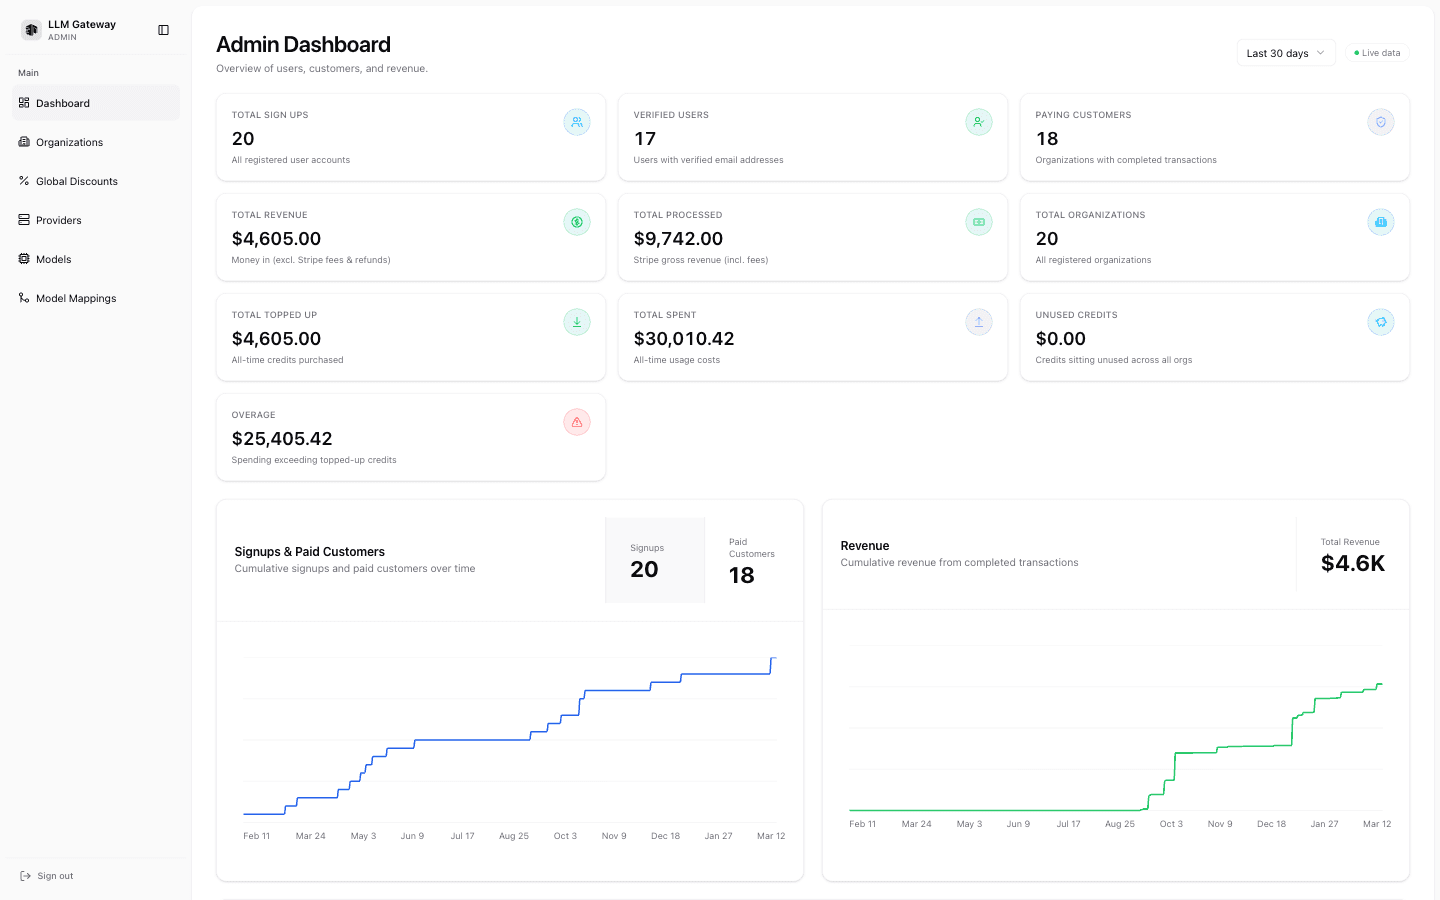Open the Last 30 days dropdown
The image size is (1440, 900).
(1285, 52)
